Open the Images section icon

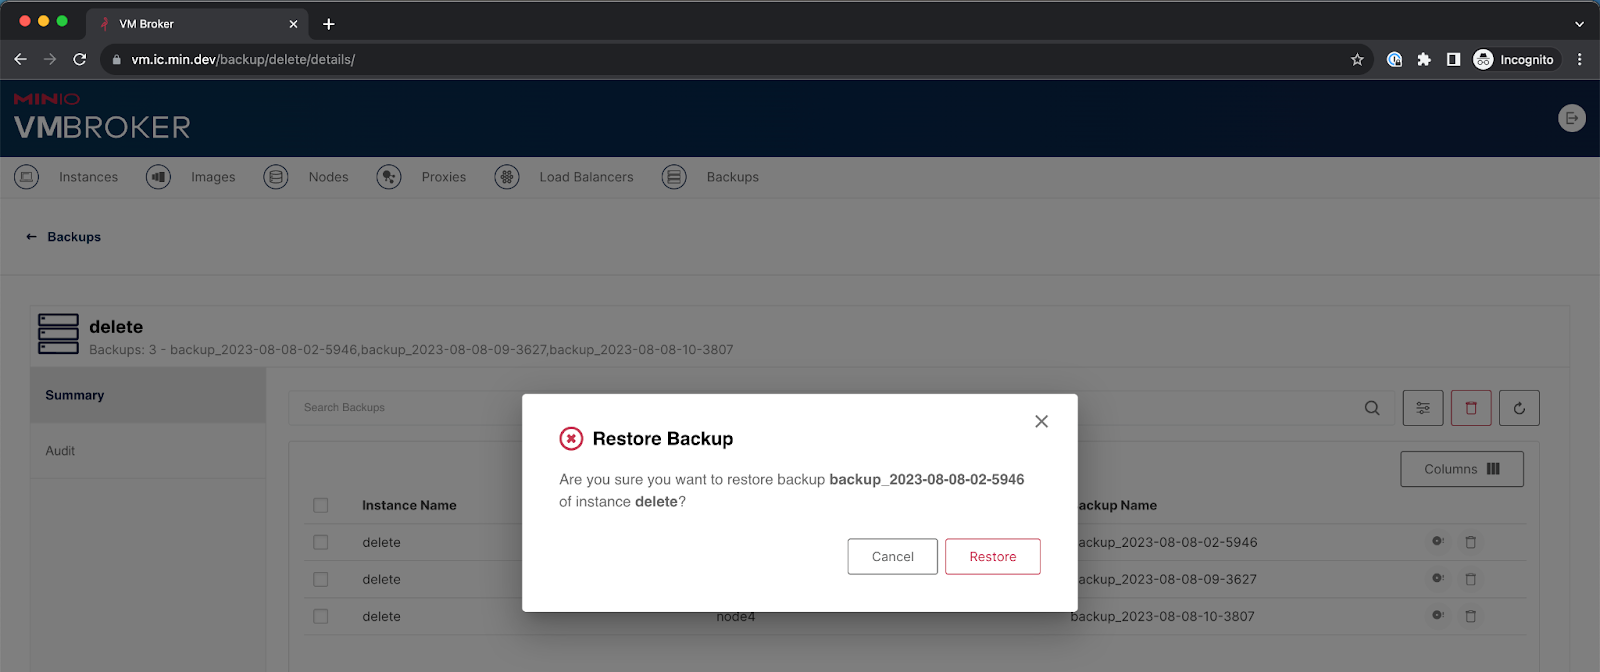coord(158,177)
